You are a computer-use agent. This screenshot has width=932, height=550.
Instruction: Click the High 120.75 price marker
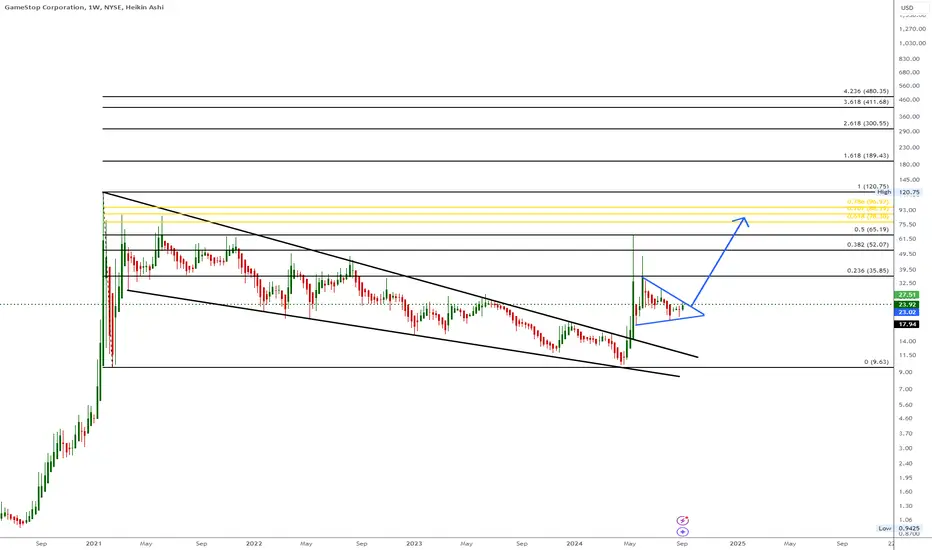pyautogui.click(x=899, y=192)
